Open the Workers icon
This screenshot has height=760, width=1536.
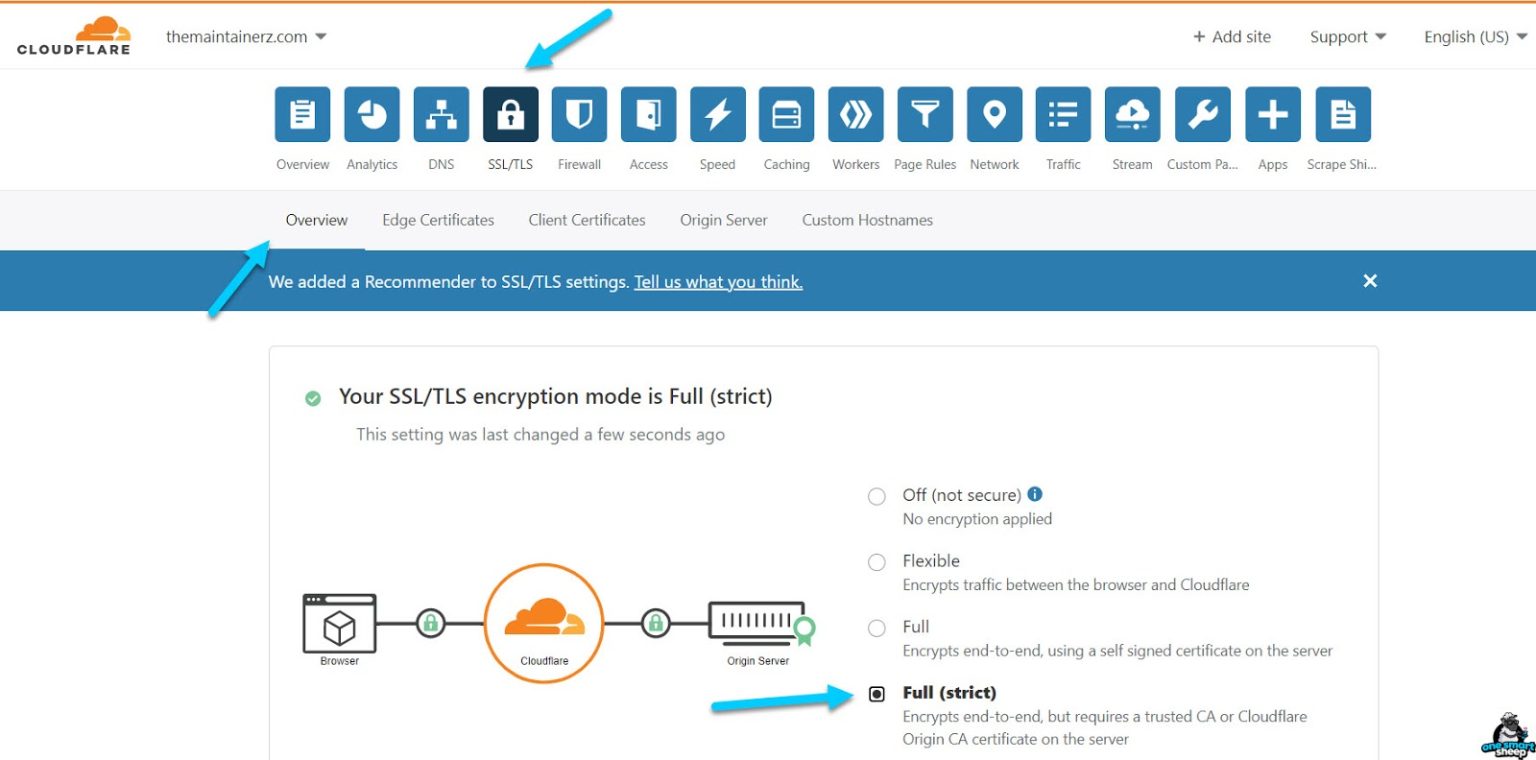(856, 115)
